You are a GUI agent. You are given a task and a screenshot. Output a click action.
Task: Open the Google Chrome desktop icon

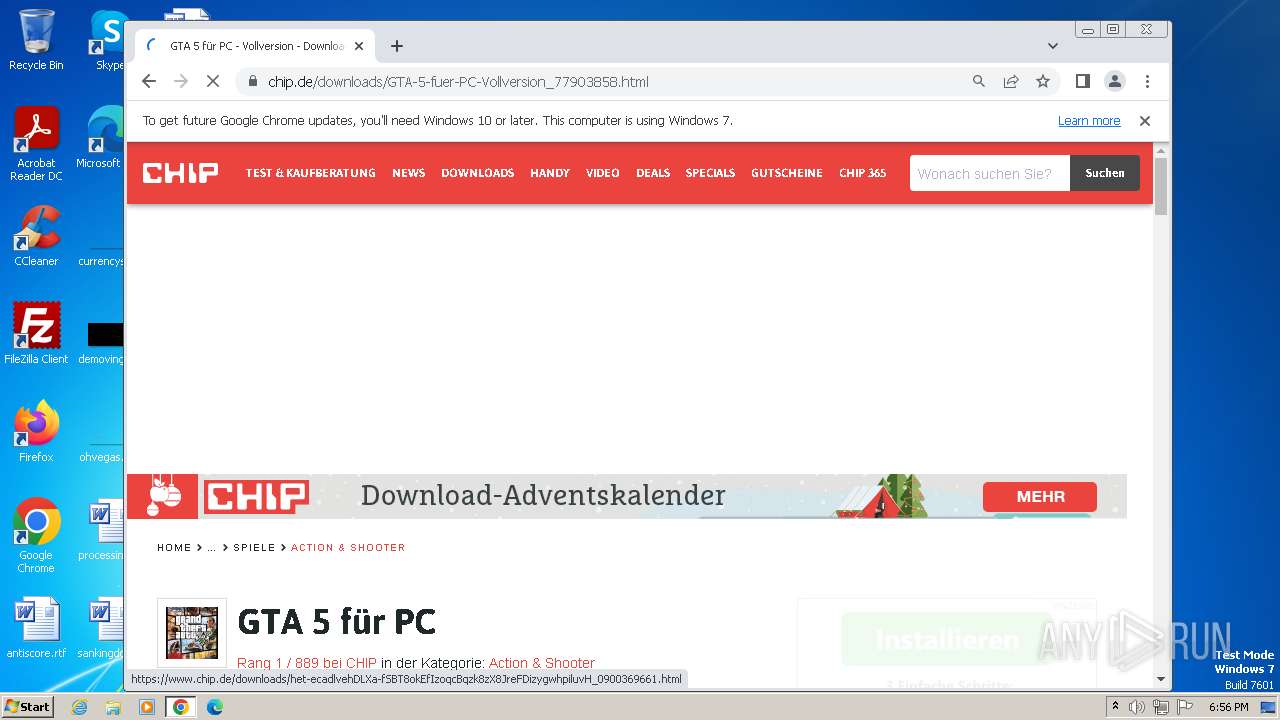(36, 535)
